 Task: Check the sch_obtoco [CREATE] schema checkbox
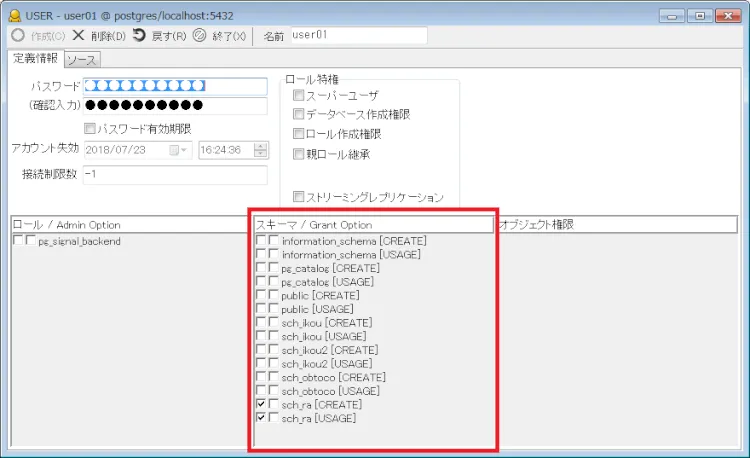pos(261,377)
